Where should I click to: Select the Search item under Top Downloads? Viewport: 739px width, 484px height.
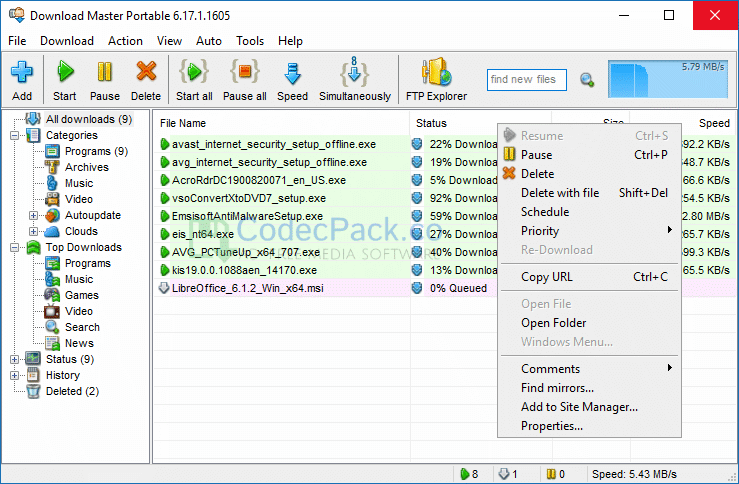[82, 327]
